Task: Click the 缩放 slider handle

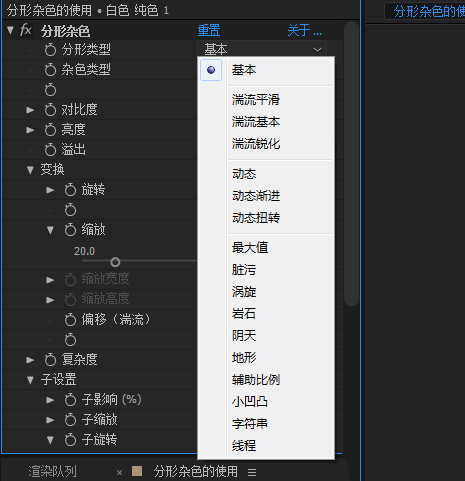Action: (115, 262)
